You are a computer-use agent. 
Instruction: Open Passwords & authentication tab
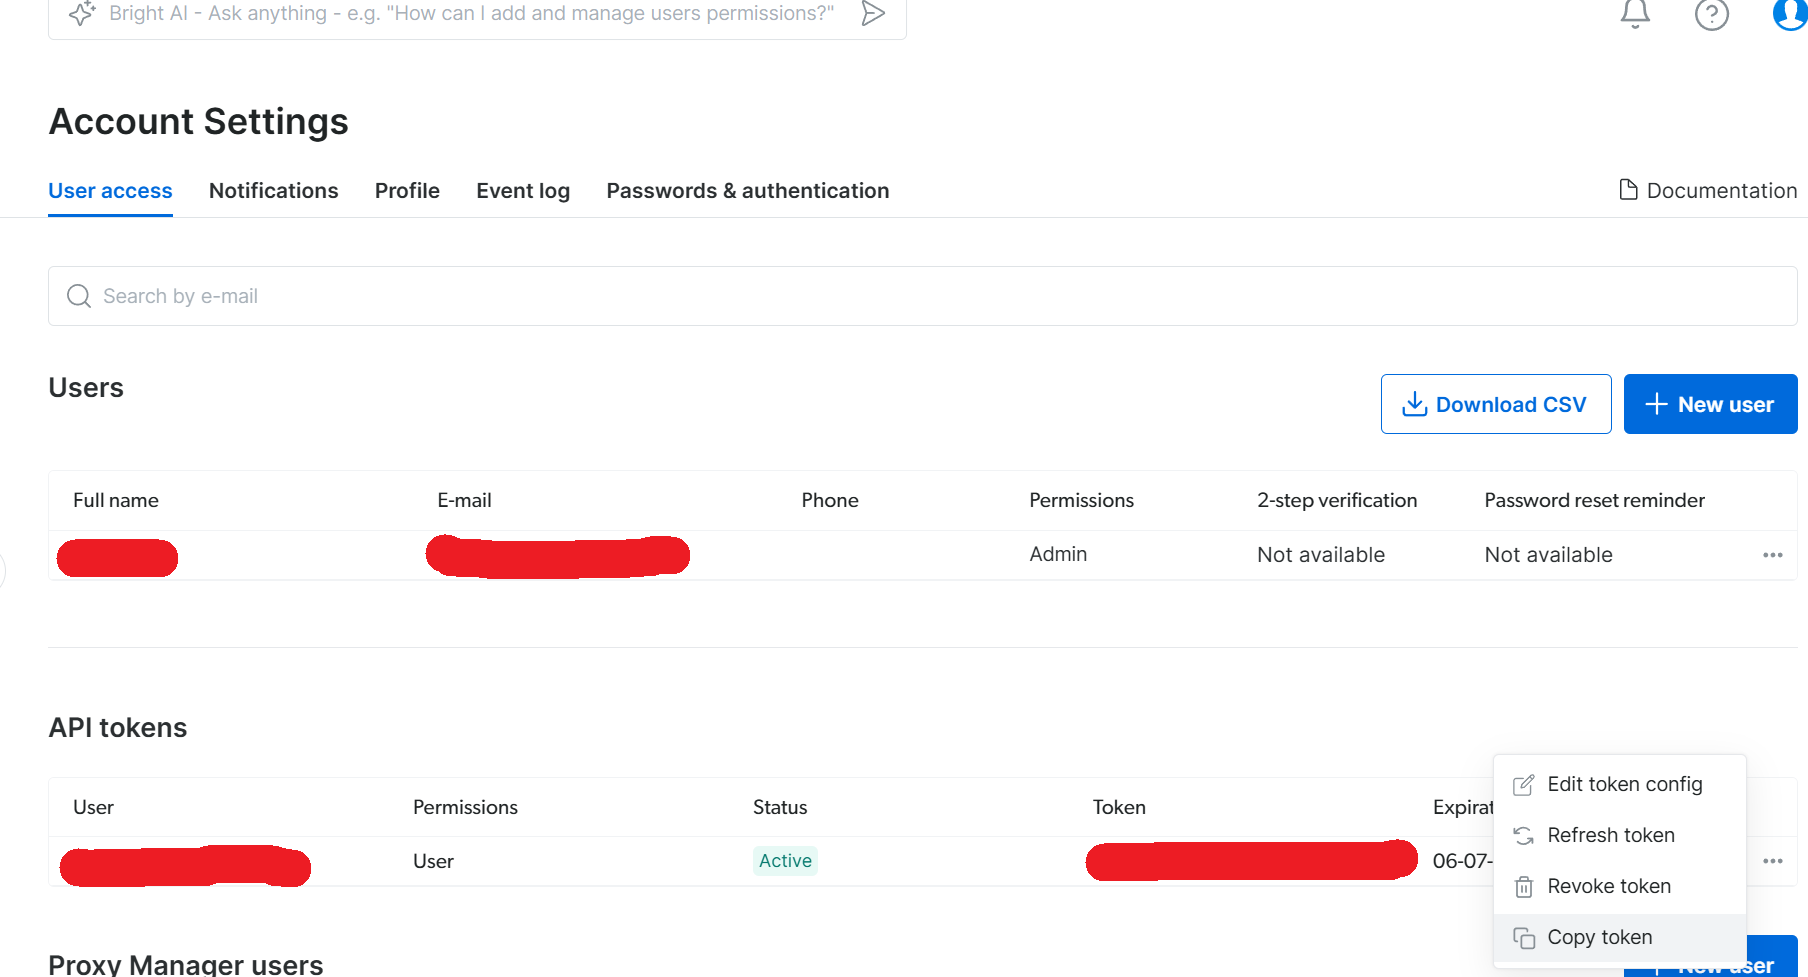[x=747, y=191]
